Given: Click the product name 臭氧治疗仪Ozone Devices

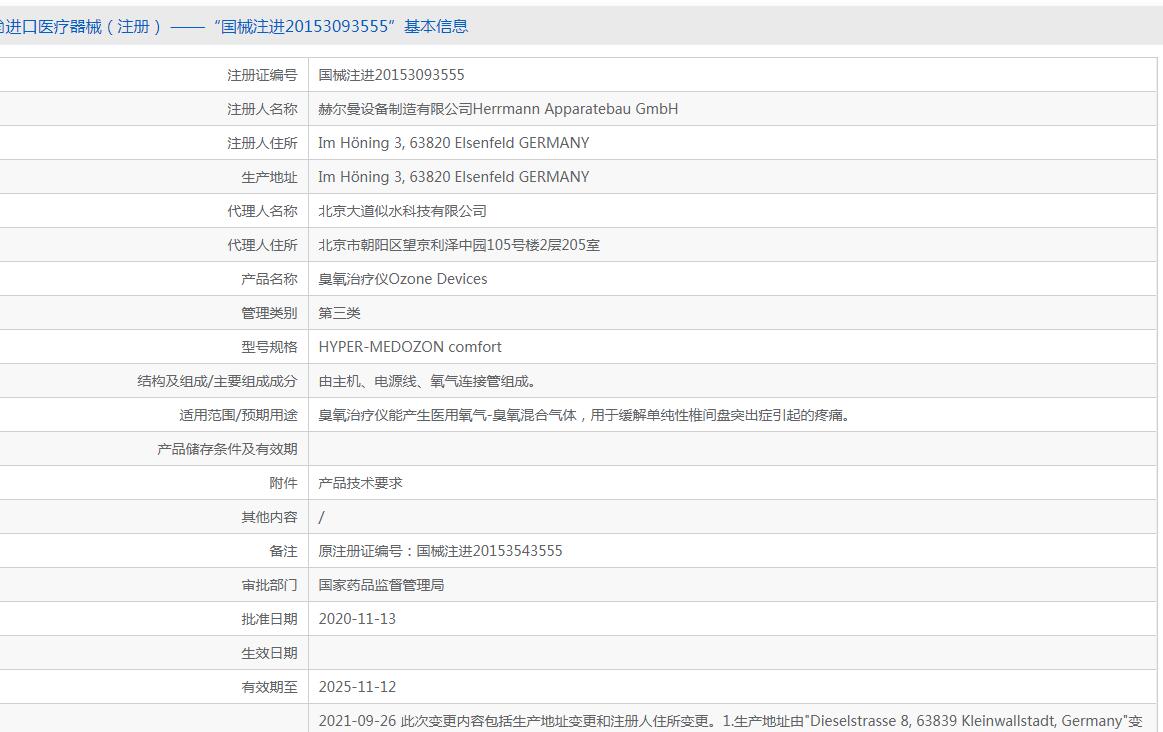Looking at the screenshot, I should pyautogui.click(x=403, y=279).
